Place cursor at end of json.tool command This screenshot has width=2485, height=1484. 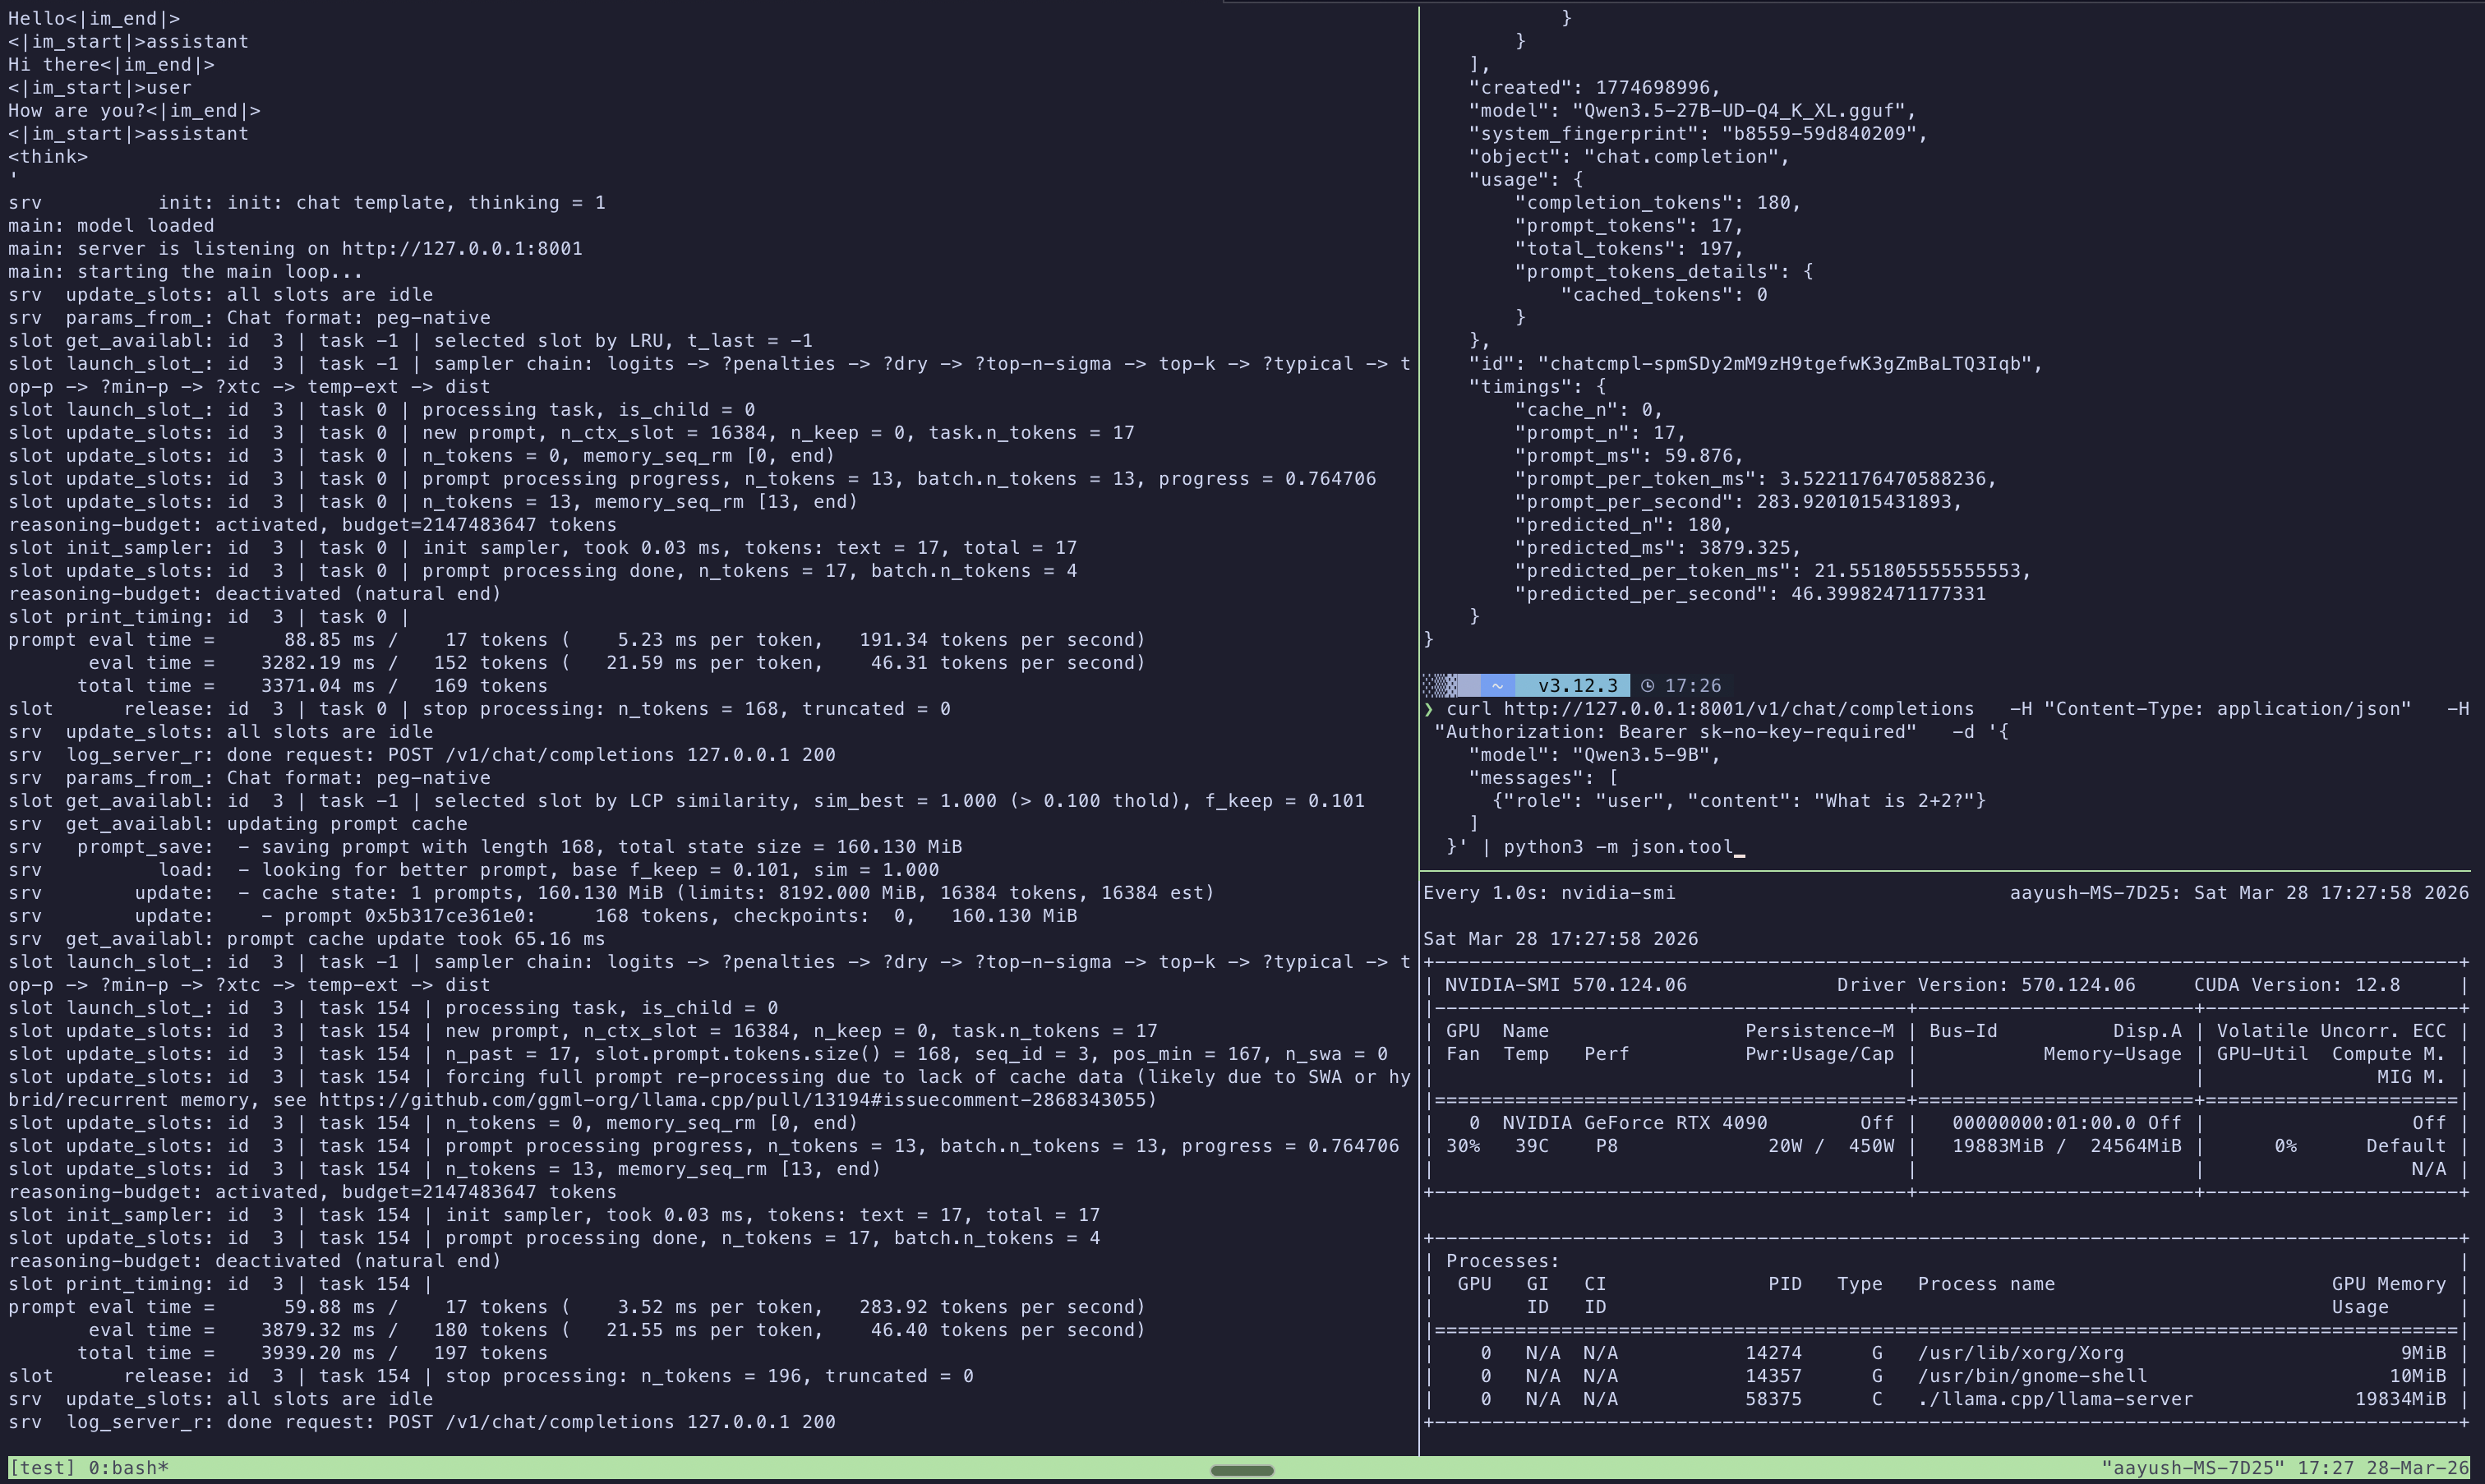pyautogui.click(x=1739, y=847)
